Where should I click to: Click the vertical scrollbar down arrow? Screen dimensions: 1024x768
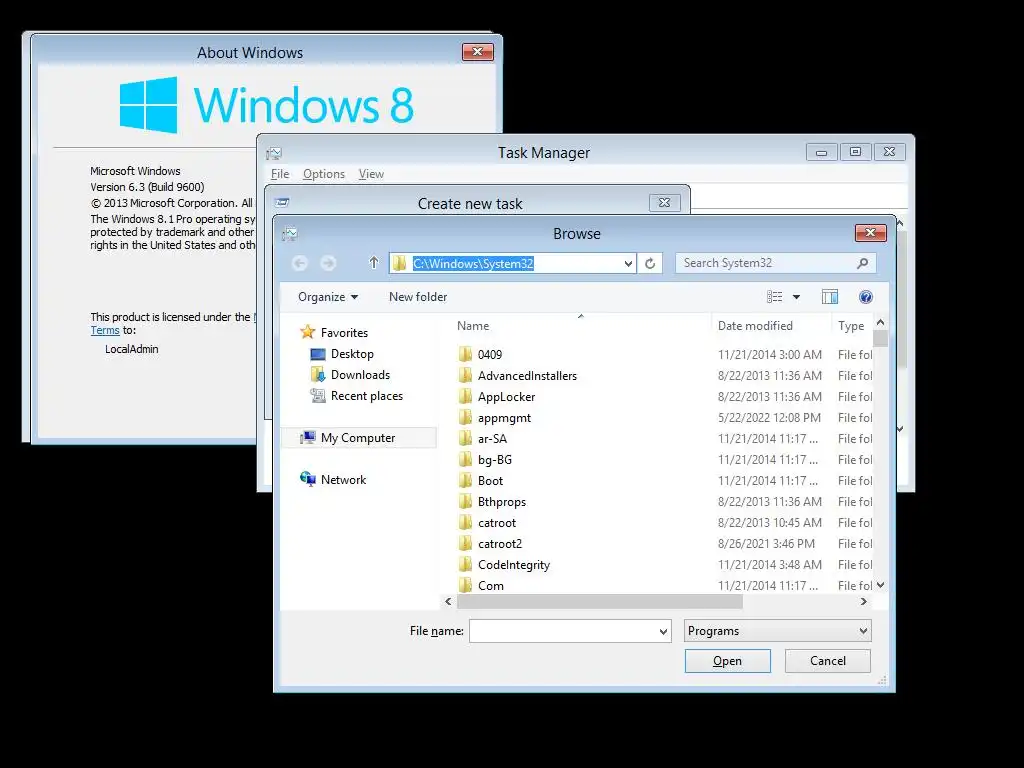click(880, 585)
